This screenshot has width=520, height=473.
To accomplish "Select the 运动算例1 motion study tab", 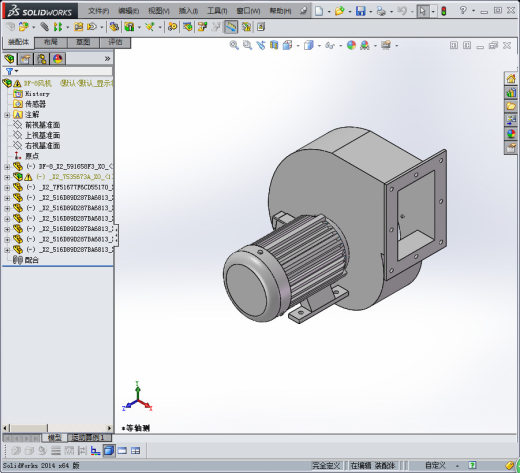I will (89, 437).
